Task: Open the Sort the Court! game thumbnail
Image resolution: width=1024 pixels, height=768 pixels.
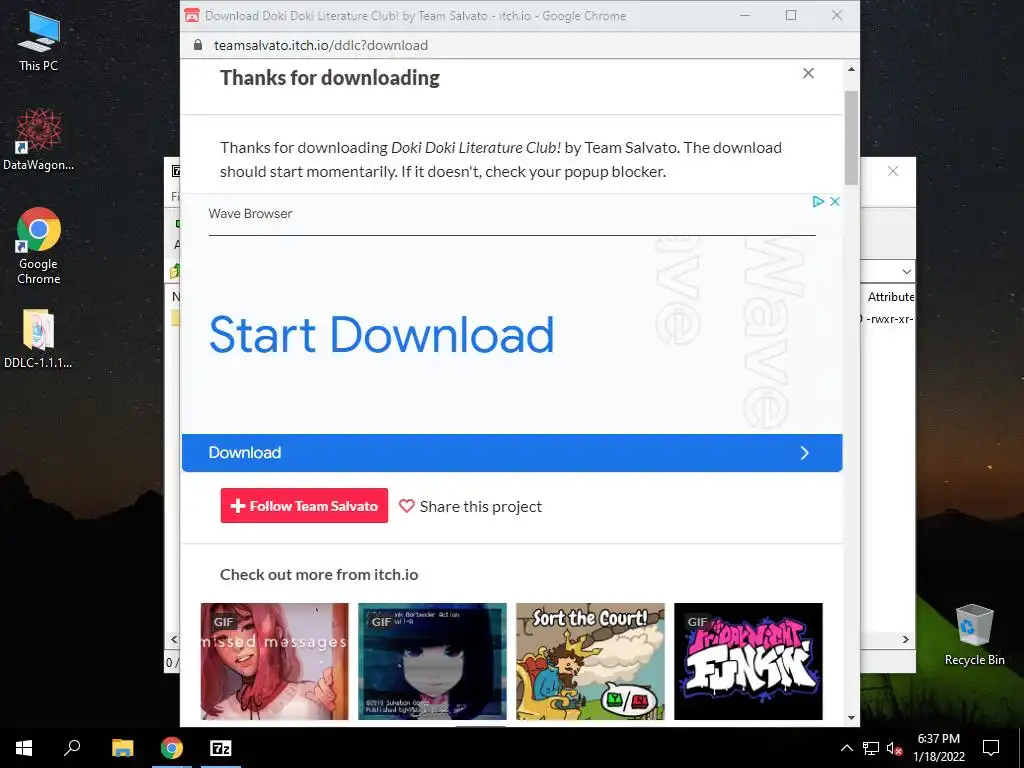Action: 590,661
